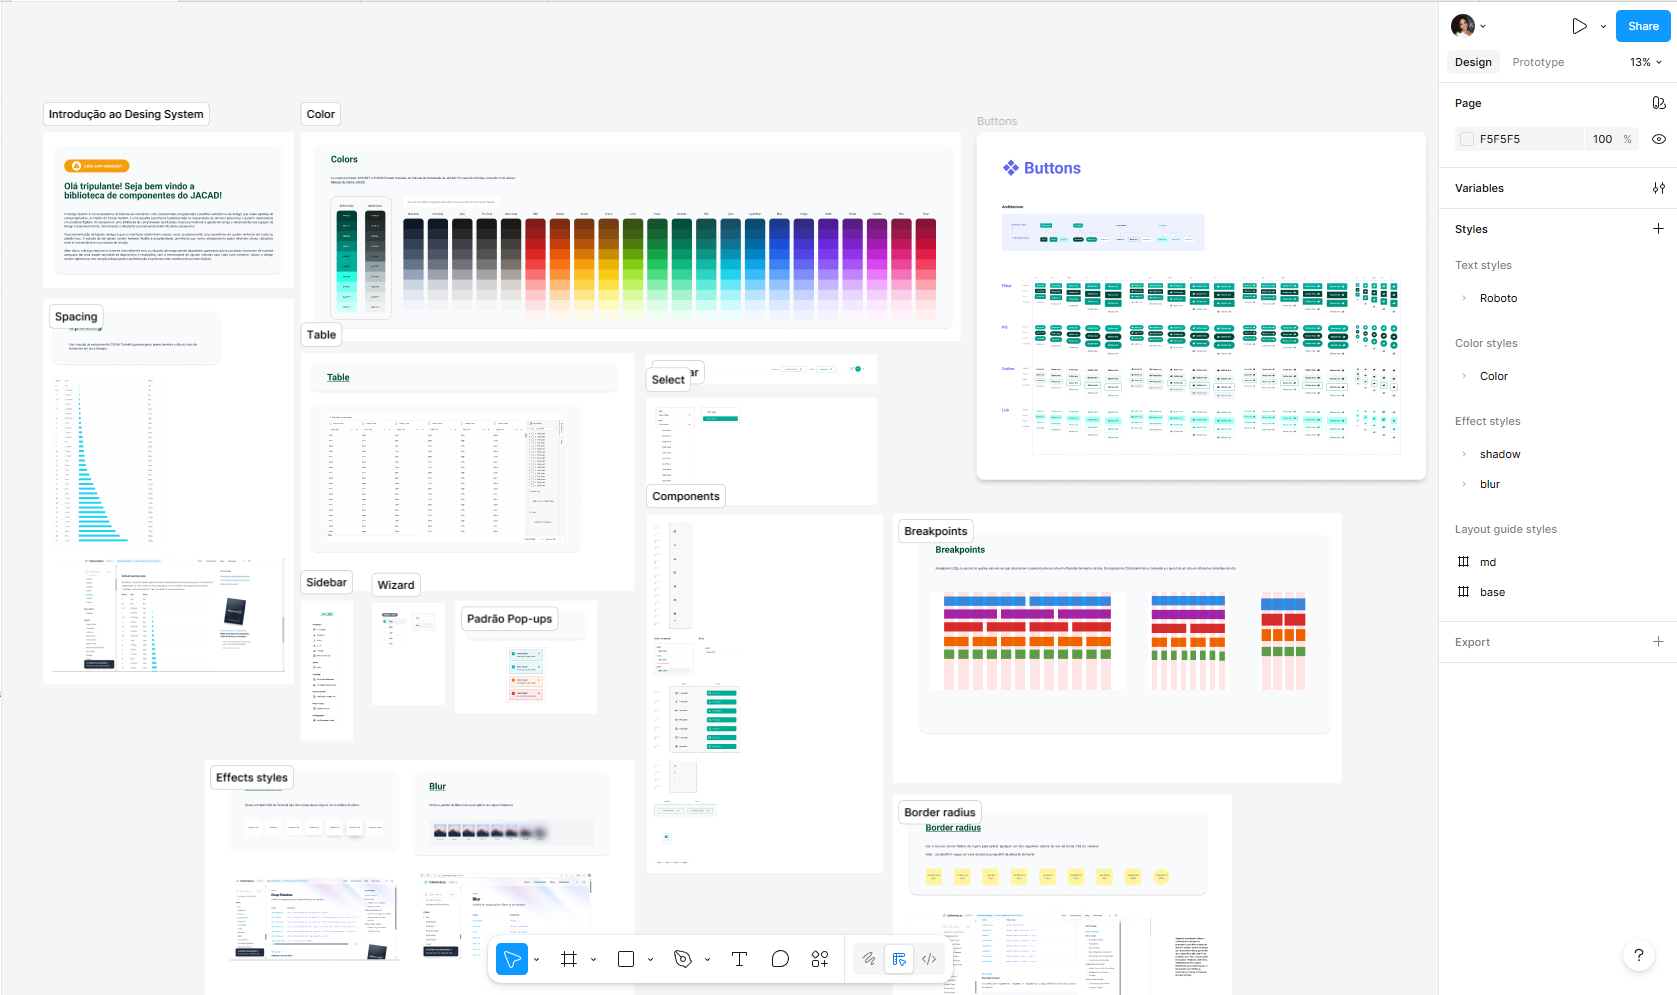
Task: Switch to the Prototype tab
Action: click(1537, 62)
